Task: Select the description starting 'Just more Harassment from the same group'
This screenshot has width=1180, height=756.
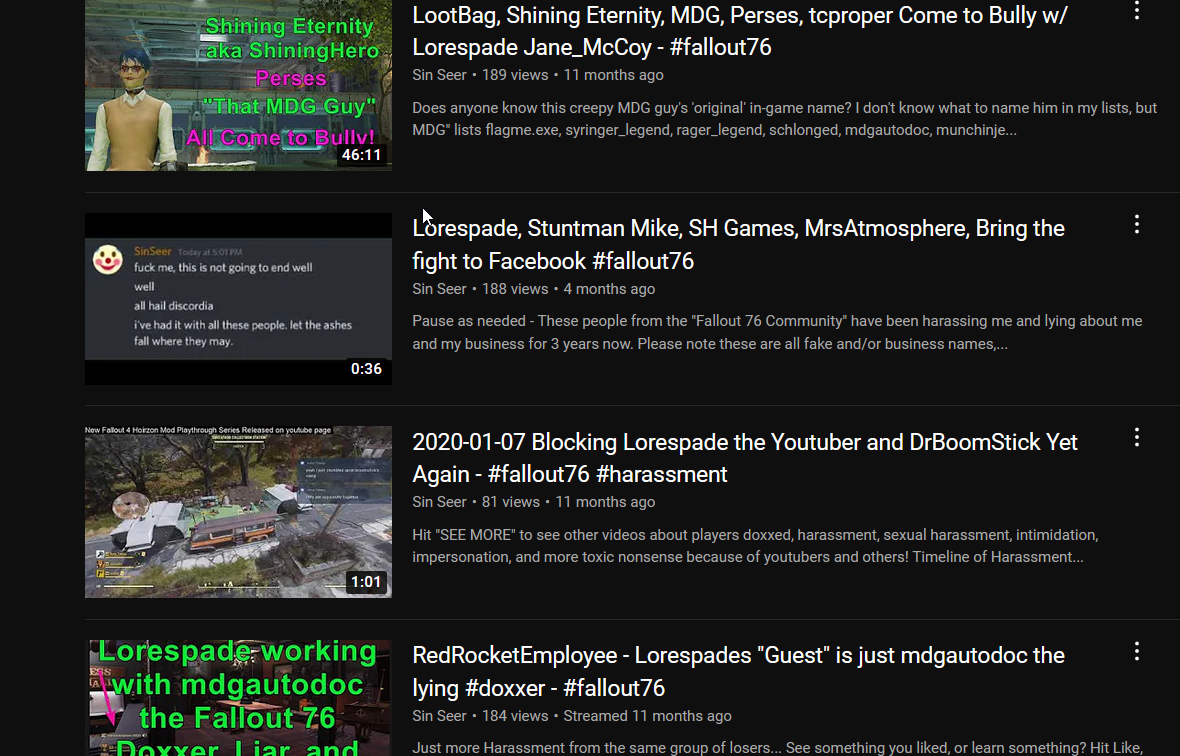Action: 777,748
